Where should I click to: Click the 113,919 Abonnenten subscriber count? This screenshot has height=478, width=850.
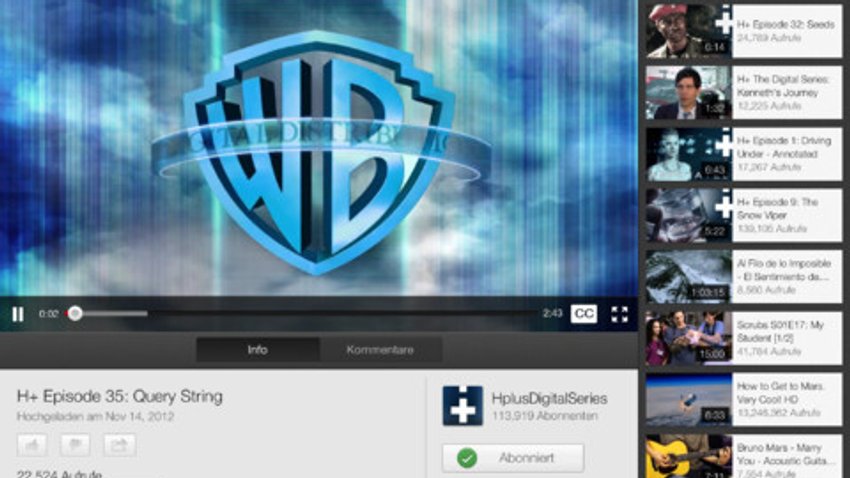(545, 416)
